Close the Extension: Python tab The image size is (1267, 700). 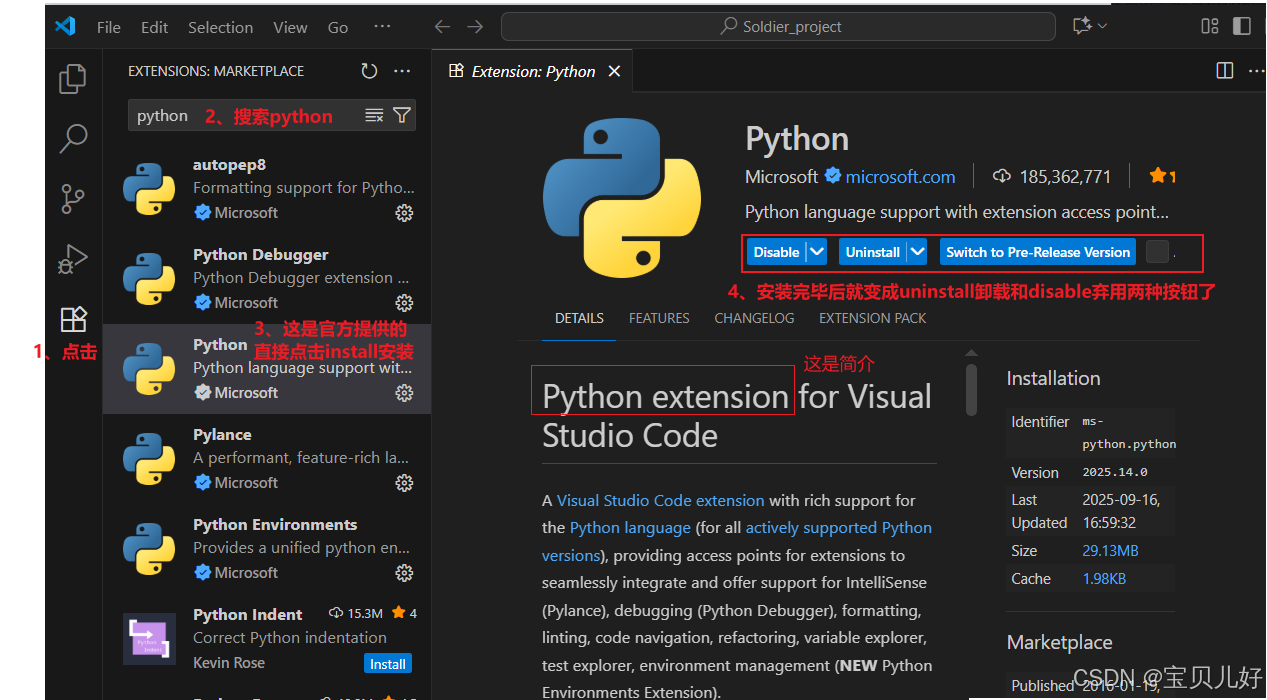click(x=614, y=71)
